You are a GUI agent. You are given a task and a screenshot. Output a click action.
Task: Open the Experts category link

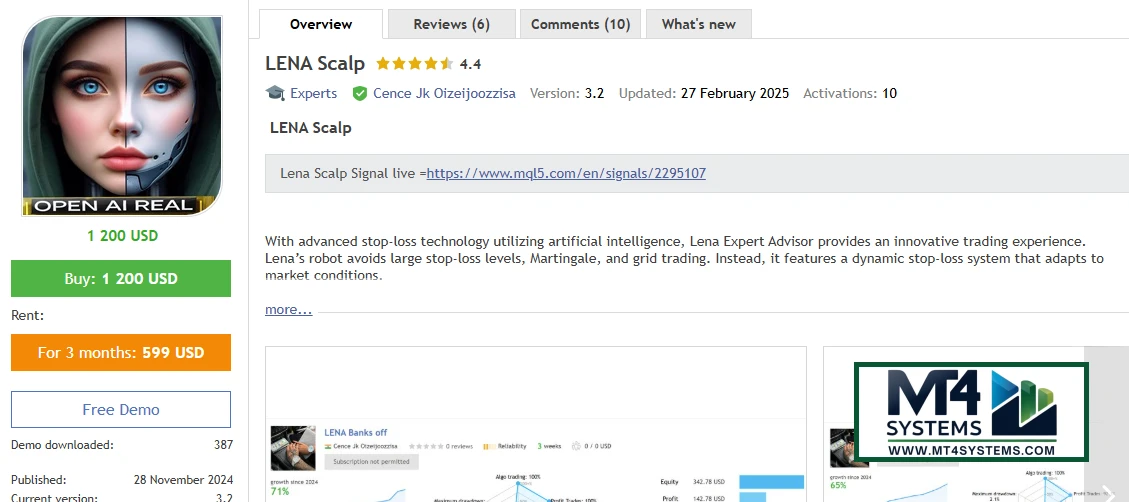coord(313,93)
